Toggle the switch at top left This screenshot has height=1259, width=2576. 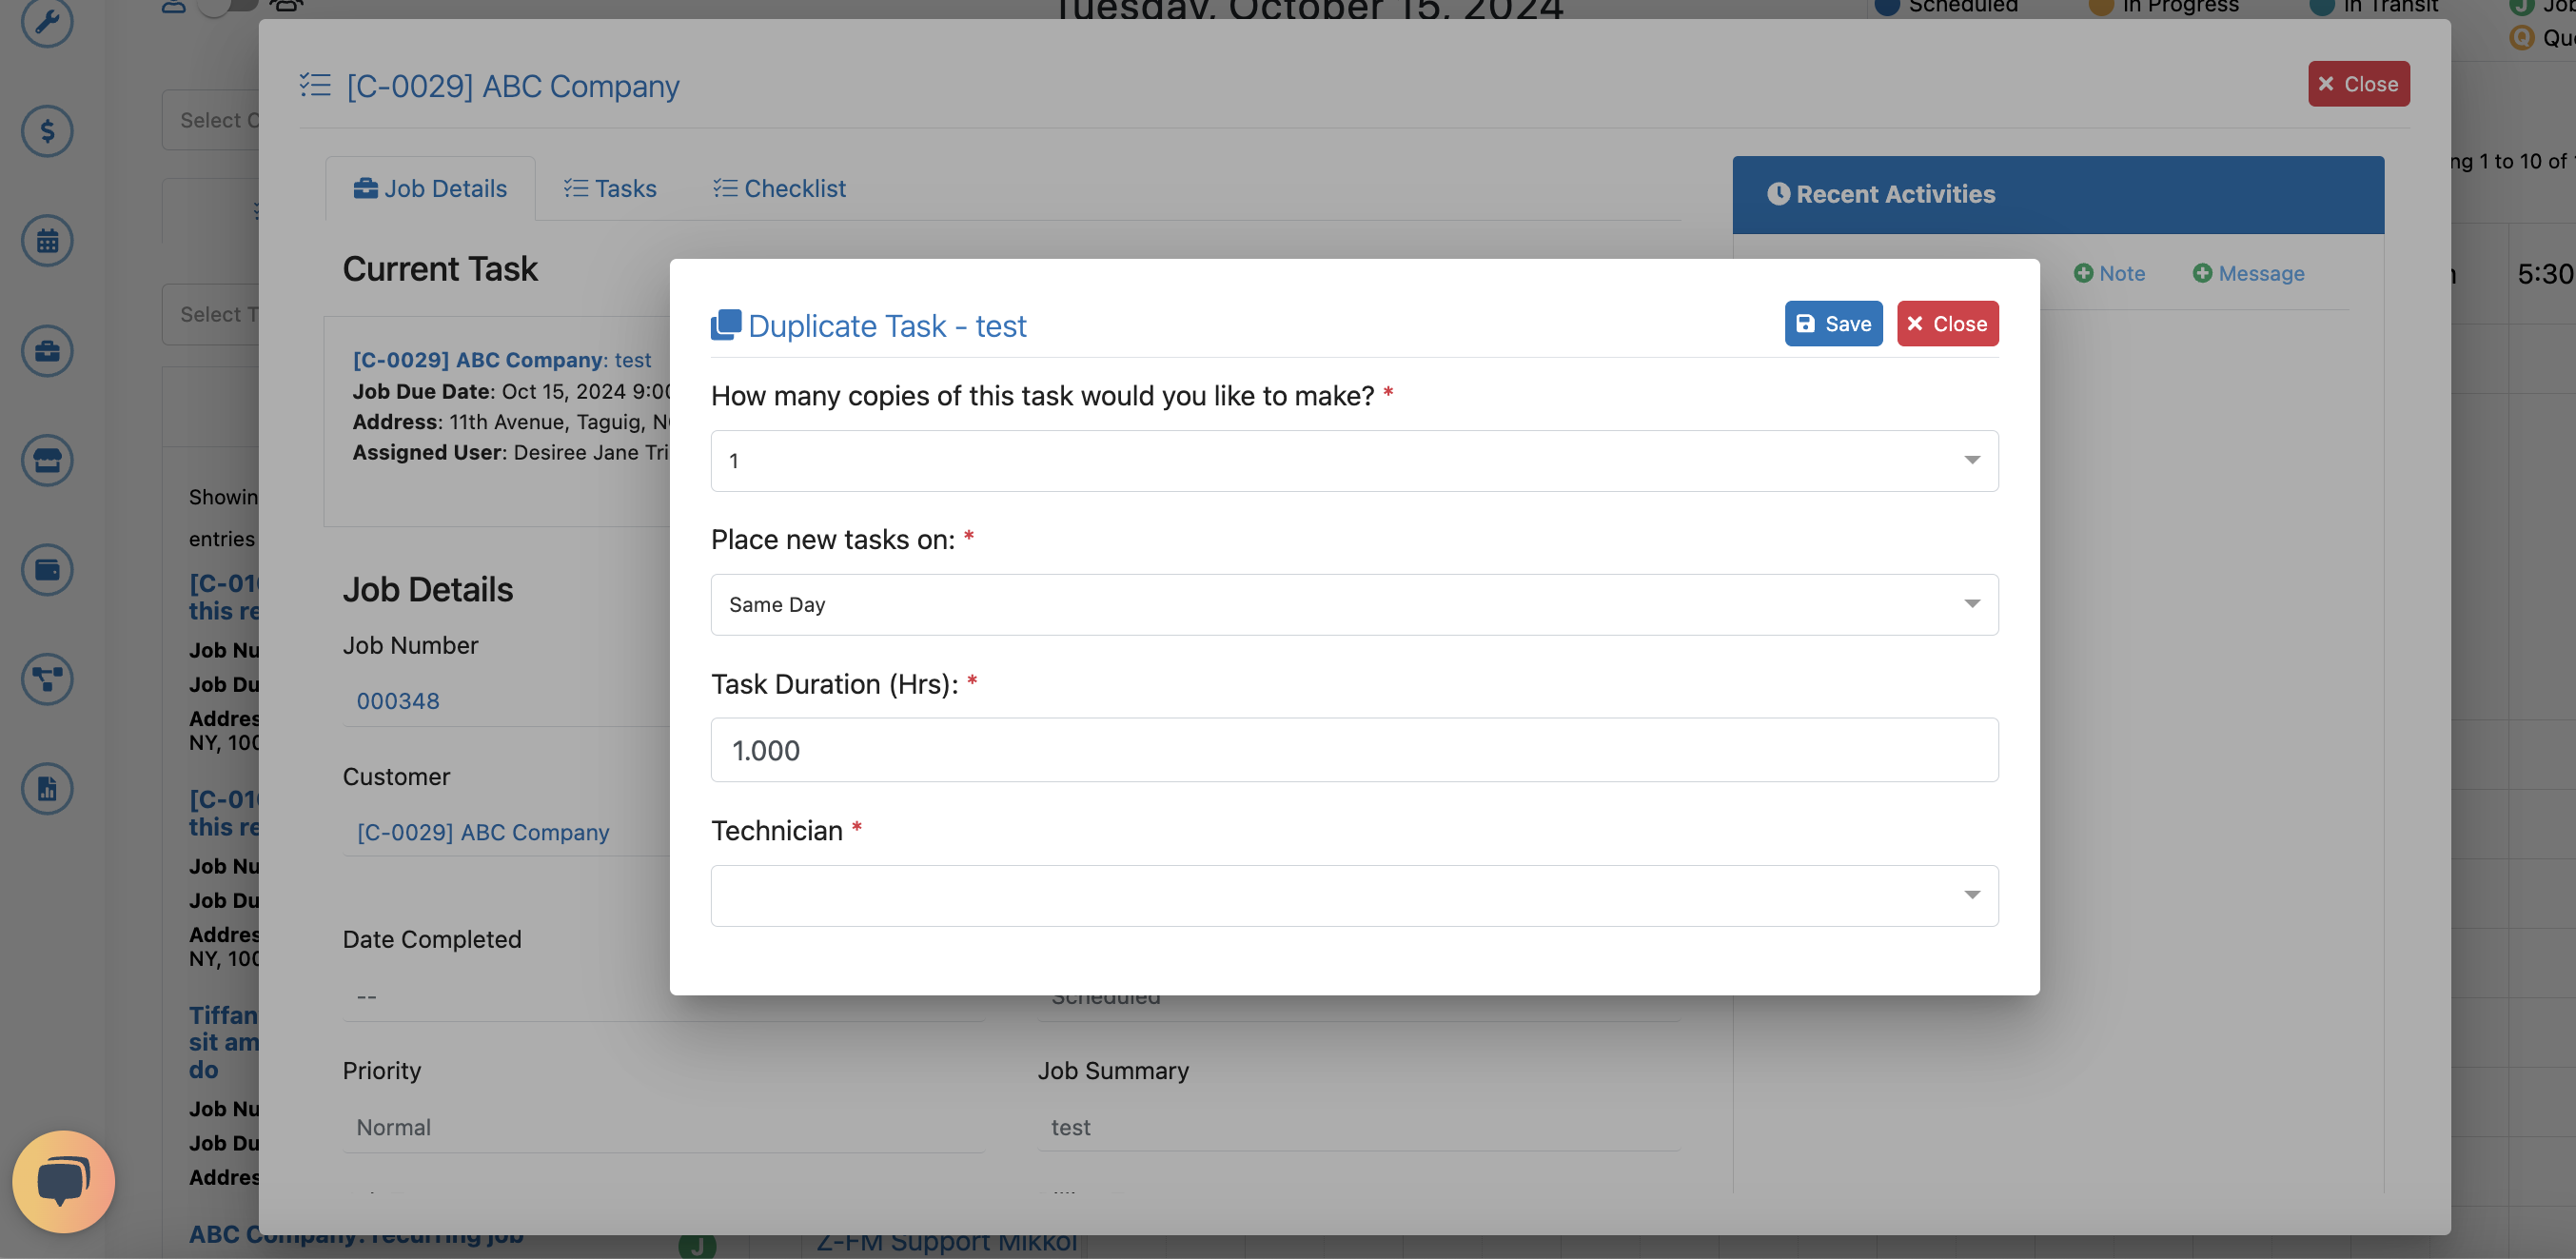pyautogui.click(x=228, y=6)
